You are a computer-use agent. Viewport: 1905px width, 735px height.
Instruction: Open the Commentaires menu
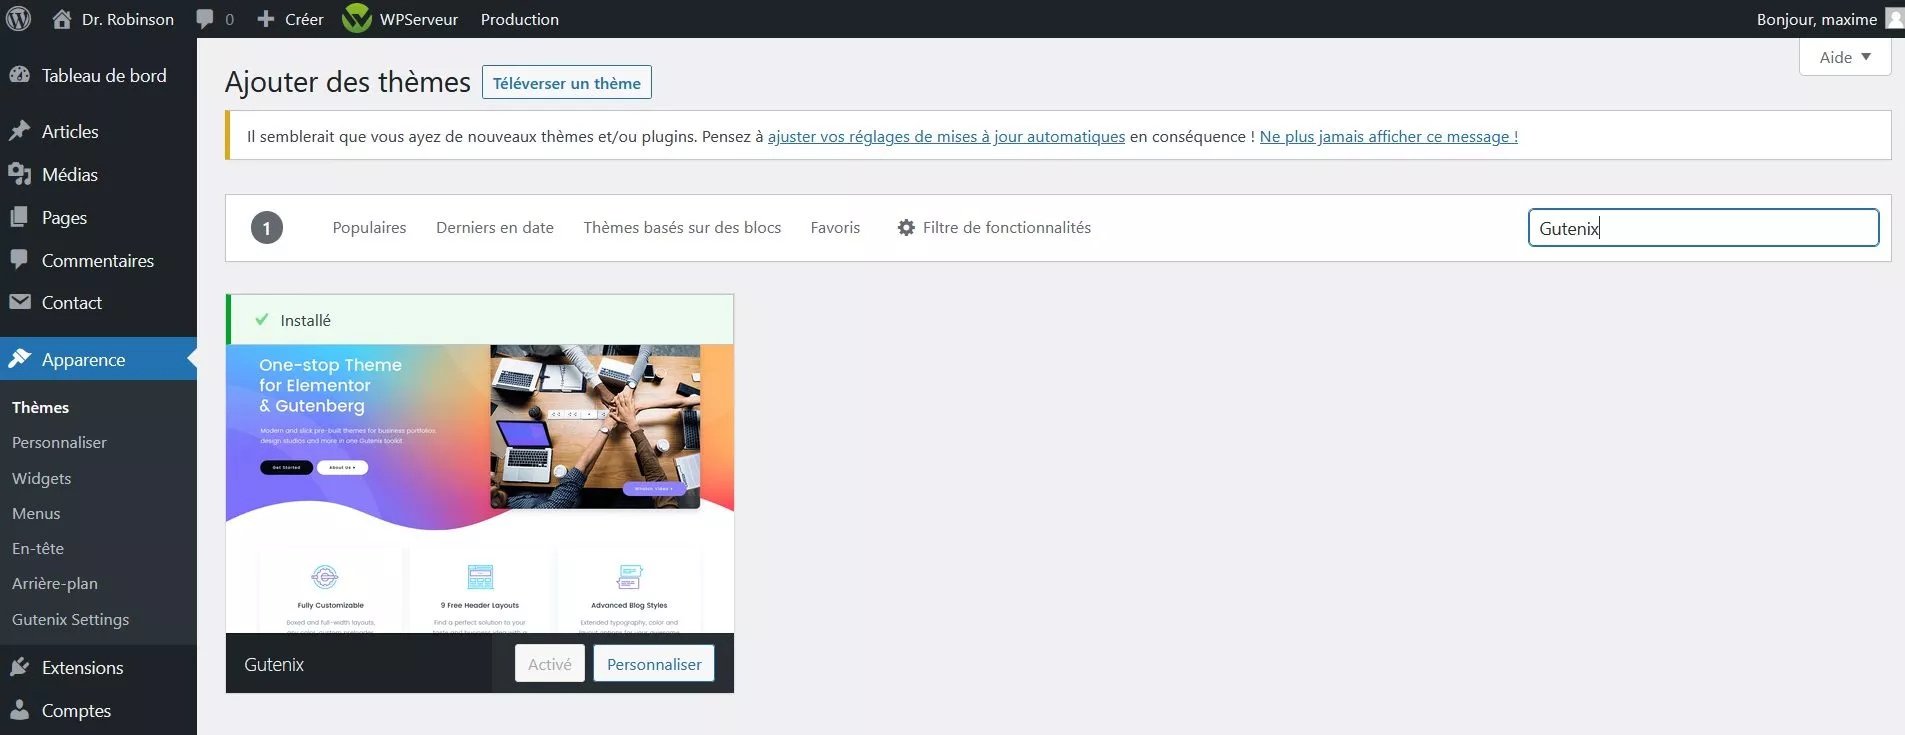(98, 260)
